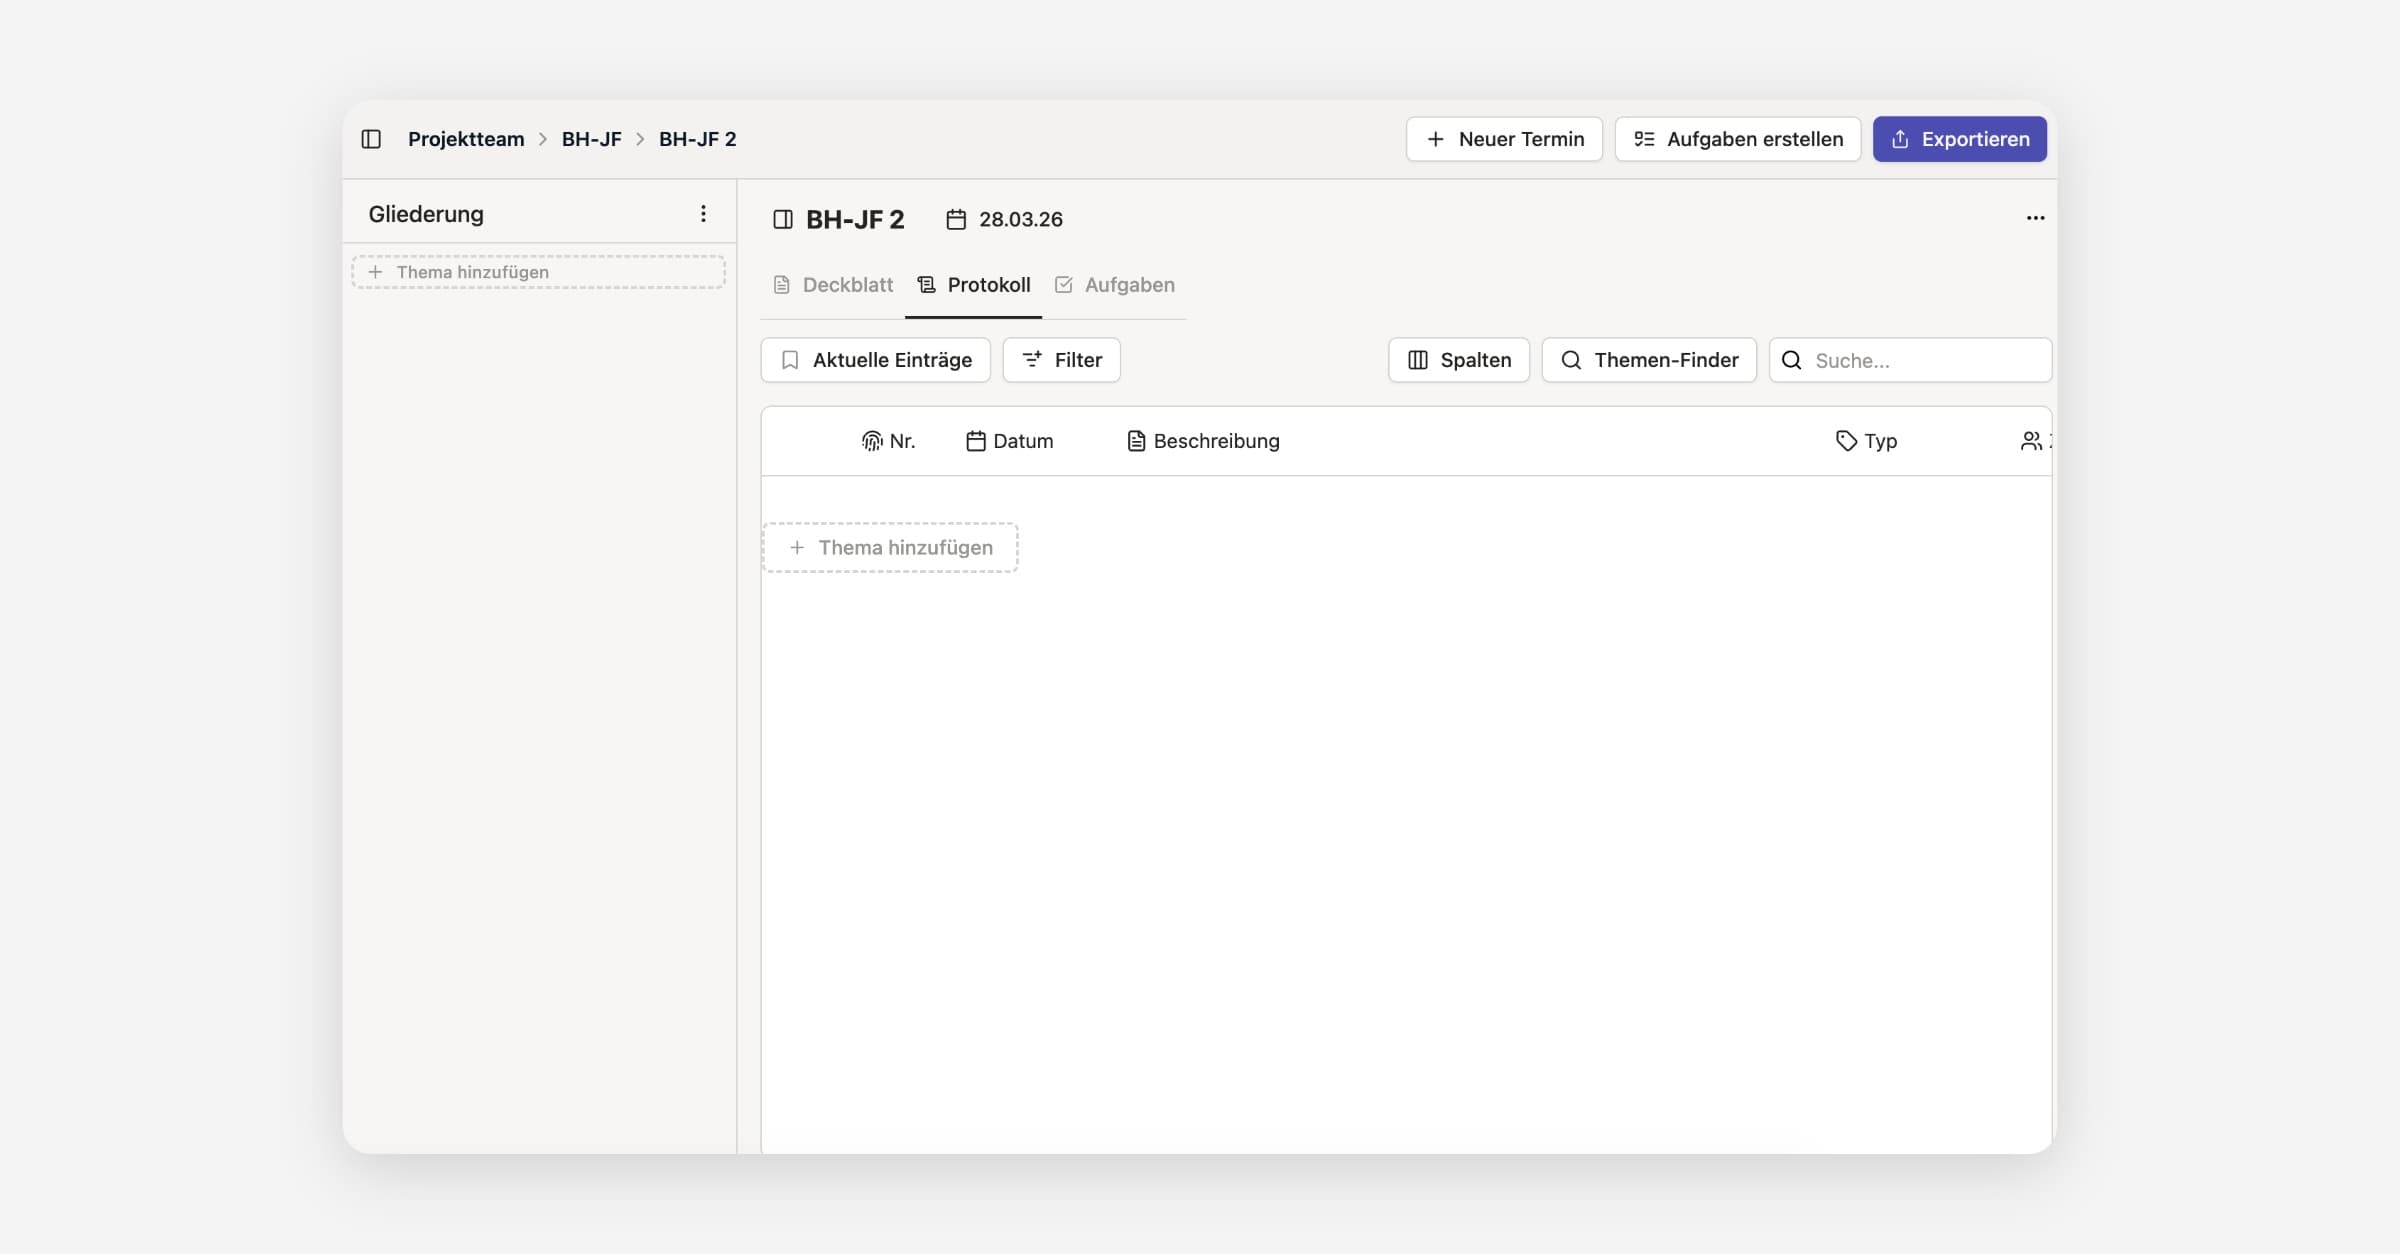The width and height of the screenshot is (2400, 1254).
Task: Open the Themen-Finder
Action: [1649, 360]
